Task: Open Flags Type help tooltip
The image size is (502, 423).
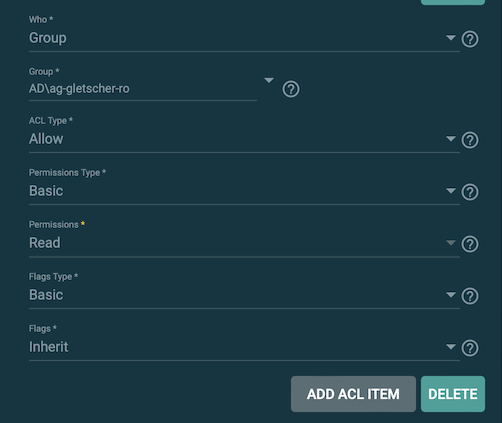Action: [x=470, y=296]
